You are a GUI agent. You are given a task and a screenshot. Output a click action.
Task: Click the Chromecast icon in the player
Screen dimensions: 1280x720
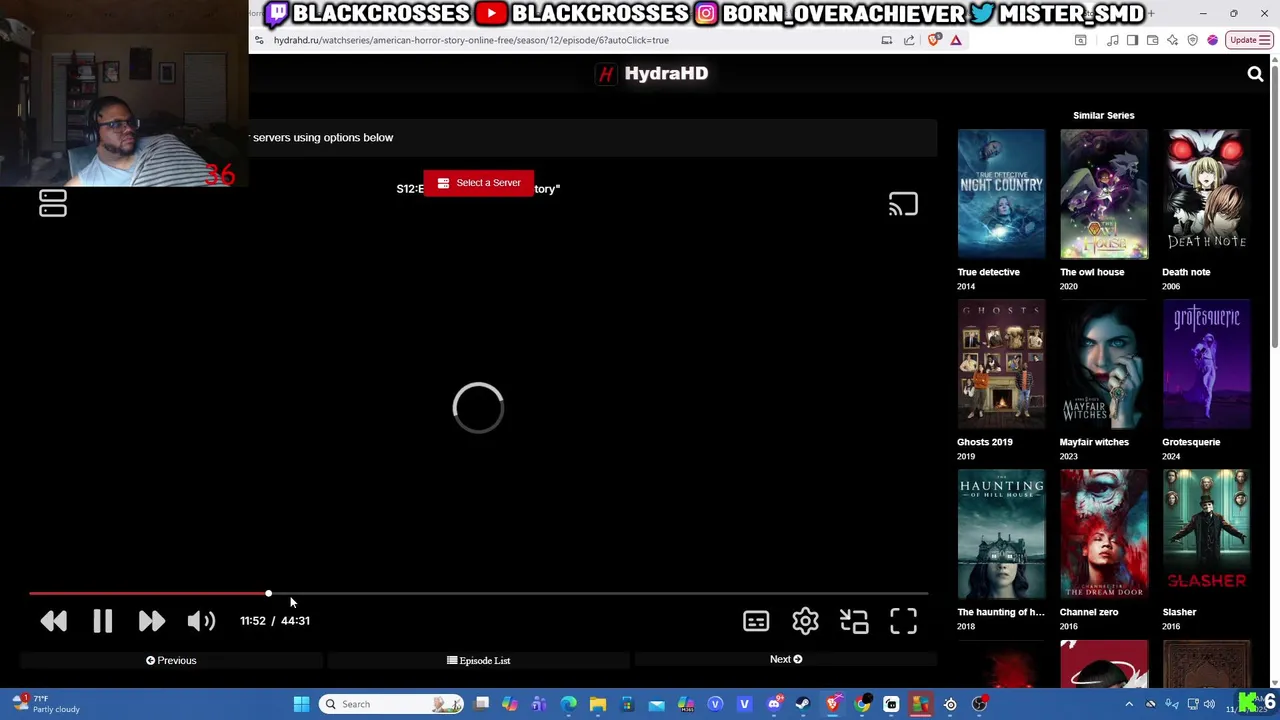(903, 204)
